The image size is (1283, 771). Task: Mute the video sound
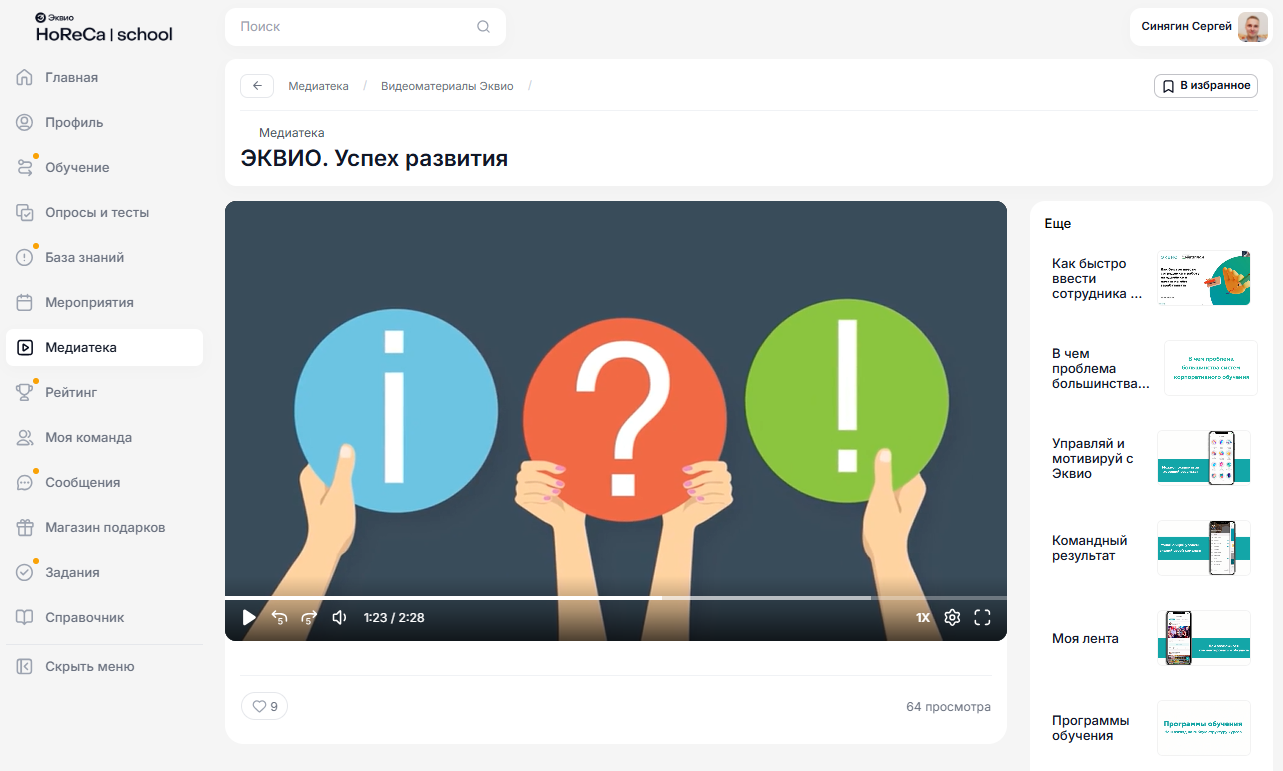coord(339,618)
